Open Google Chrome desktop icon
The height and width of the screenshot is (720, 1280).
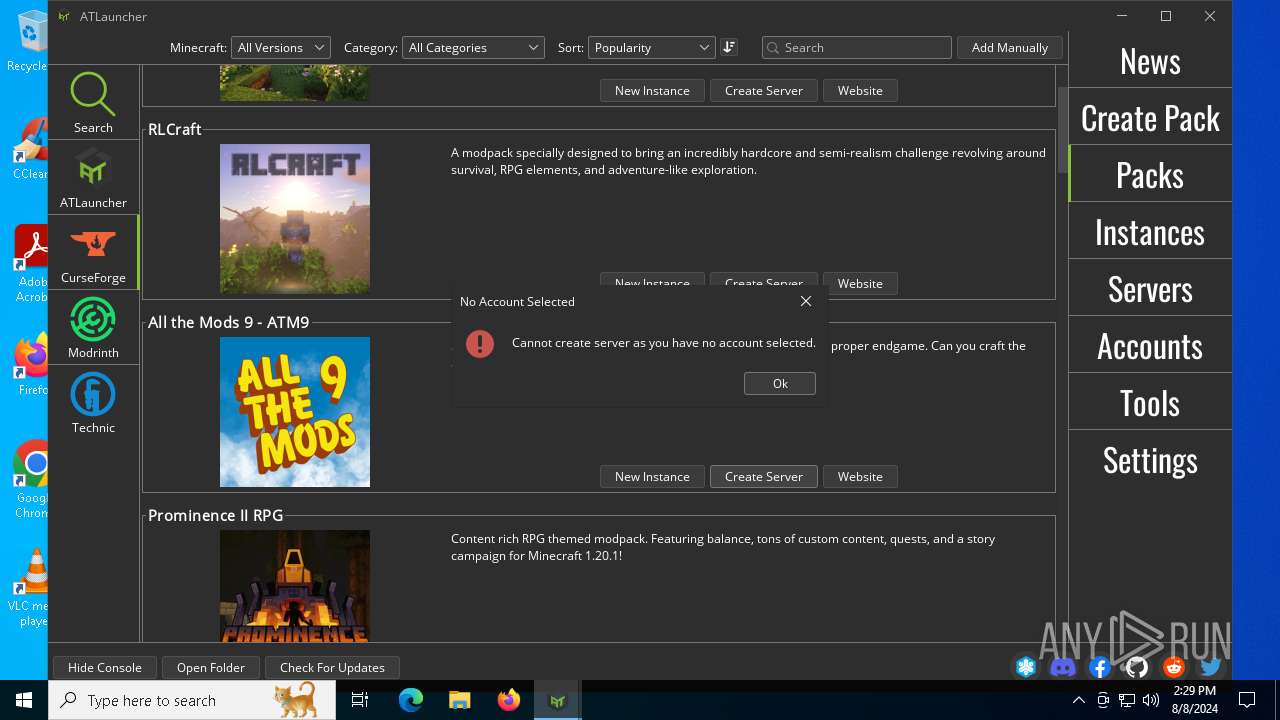(30, 480)
